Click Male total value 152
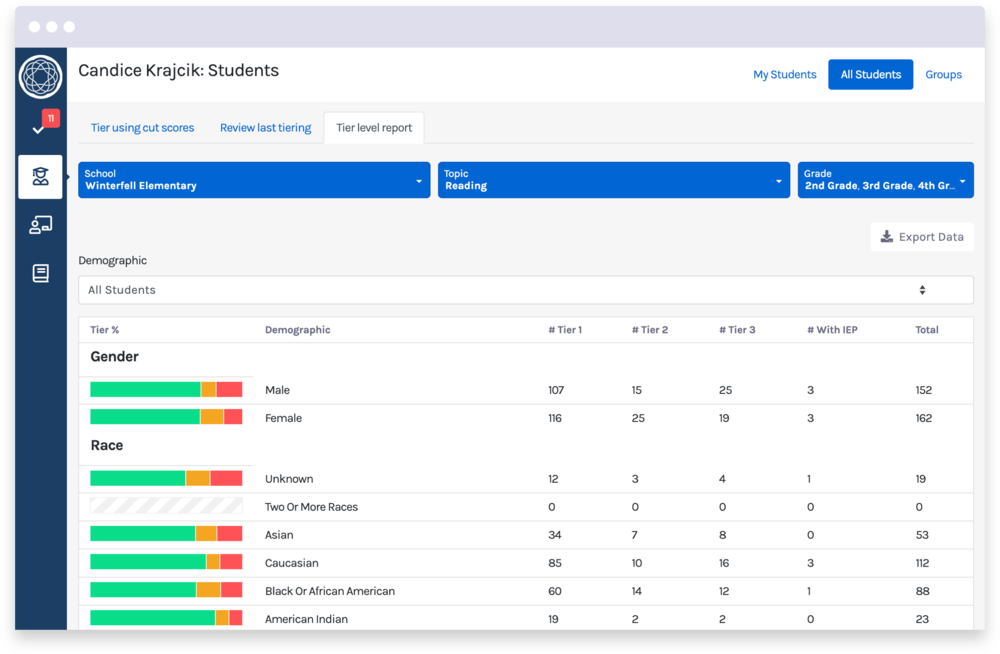The width and height of the screenshot is (1000, 654). tap(923, 390)
